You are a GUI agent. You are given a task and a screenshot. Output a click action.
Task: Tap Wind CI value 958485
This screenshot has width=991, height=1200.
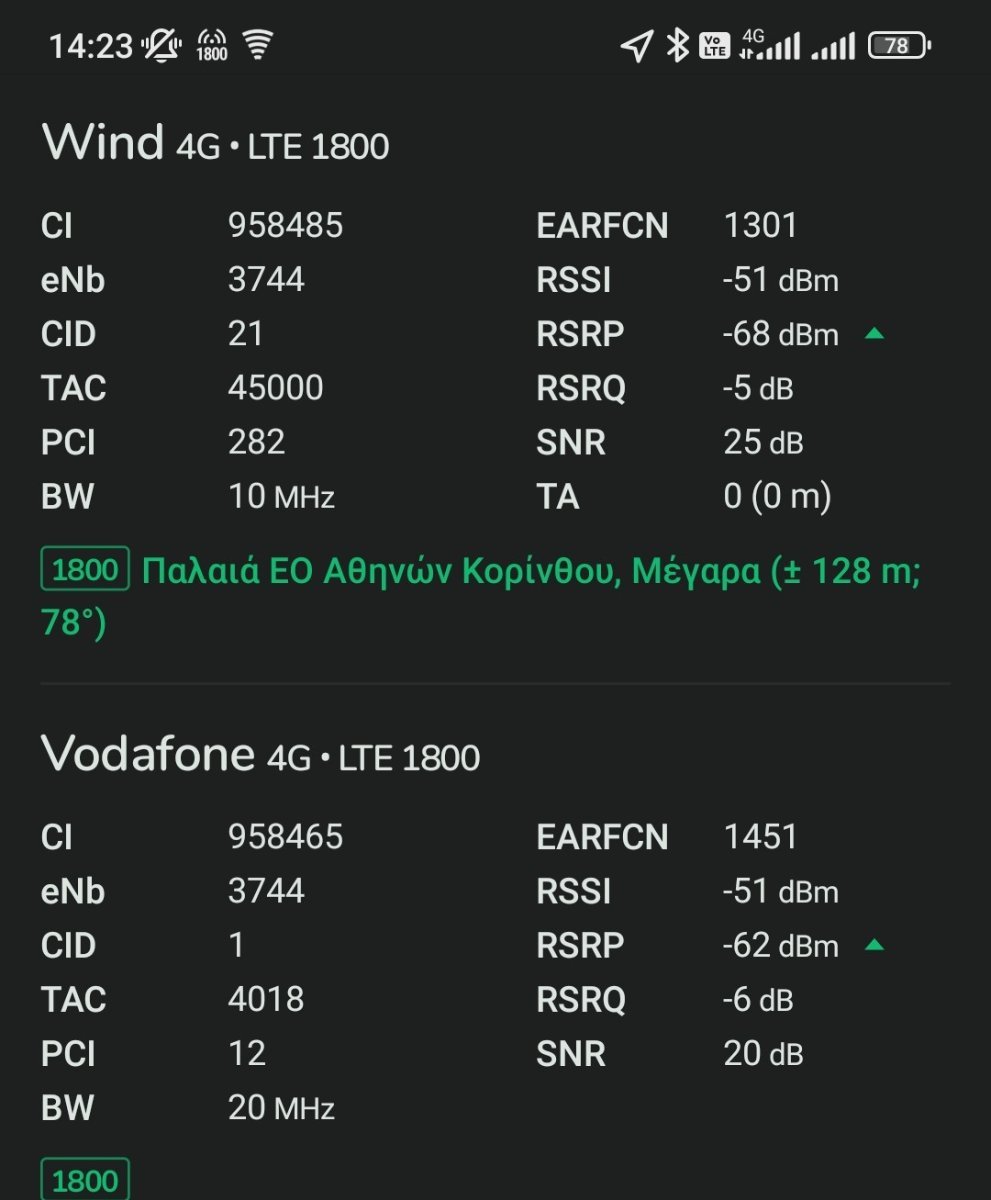(x=286, y=226)
